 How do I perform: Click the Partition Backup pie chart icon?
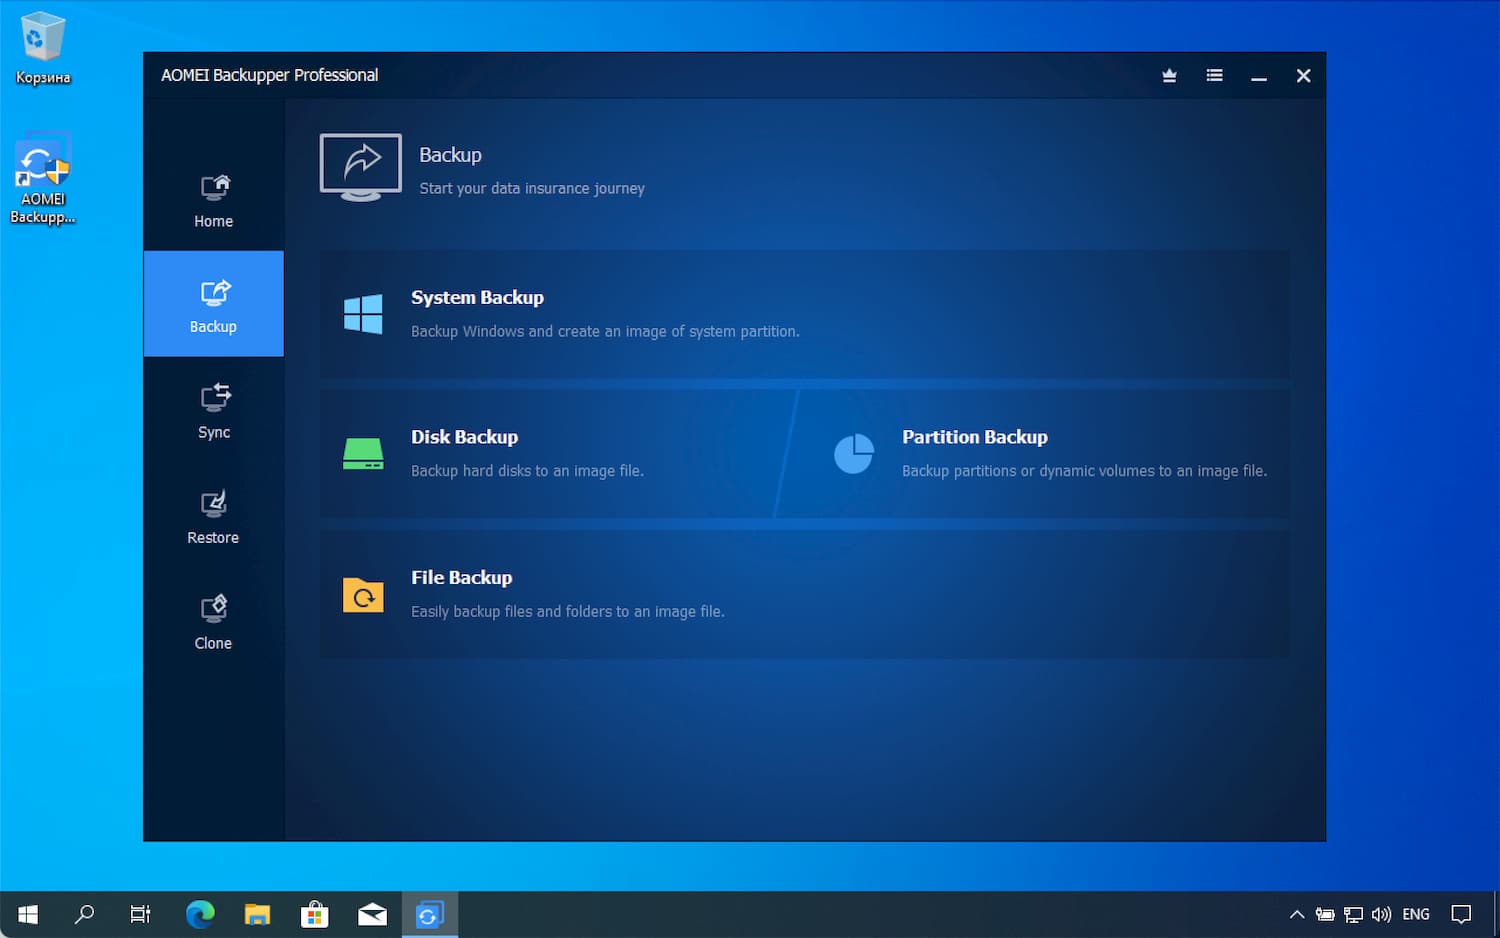[x=854, y=454]
